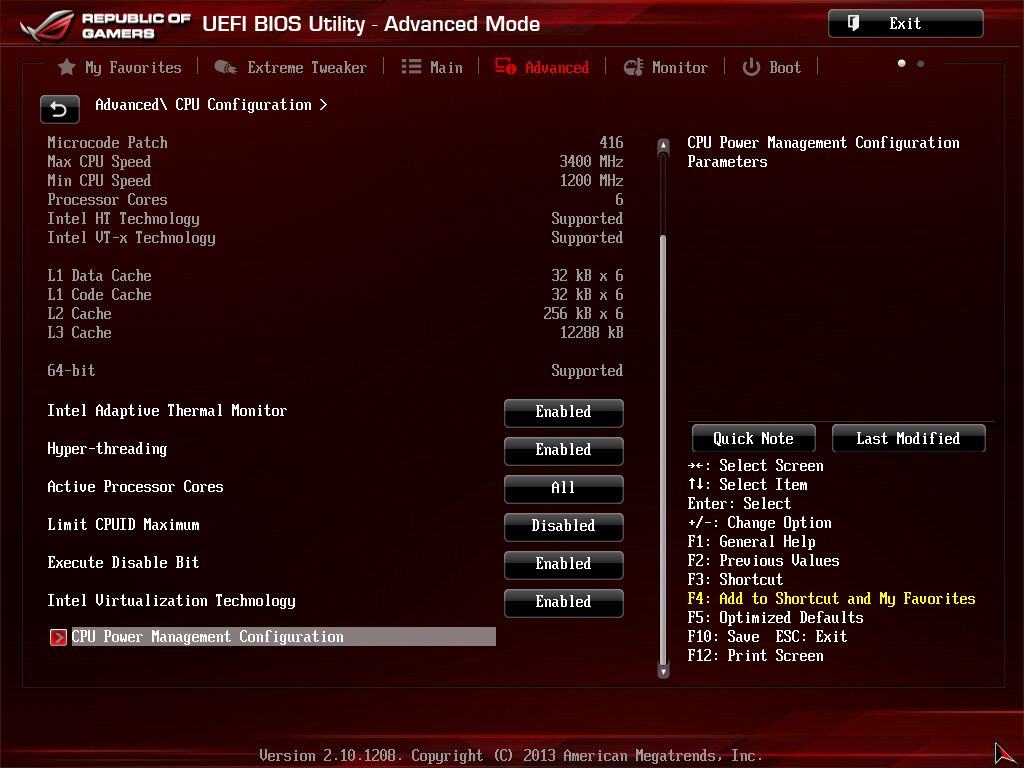This screenshot has height=768, width=1024.
Task: Click the Limit CPUID Maximum label
Action: pyautogui.click(x=123, y=524)
